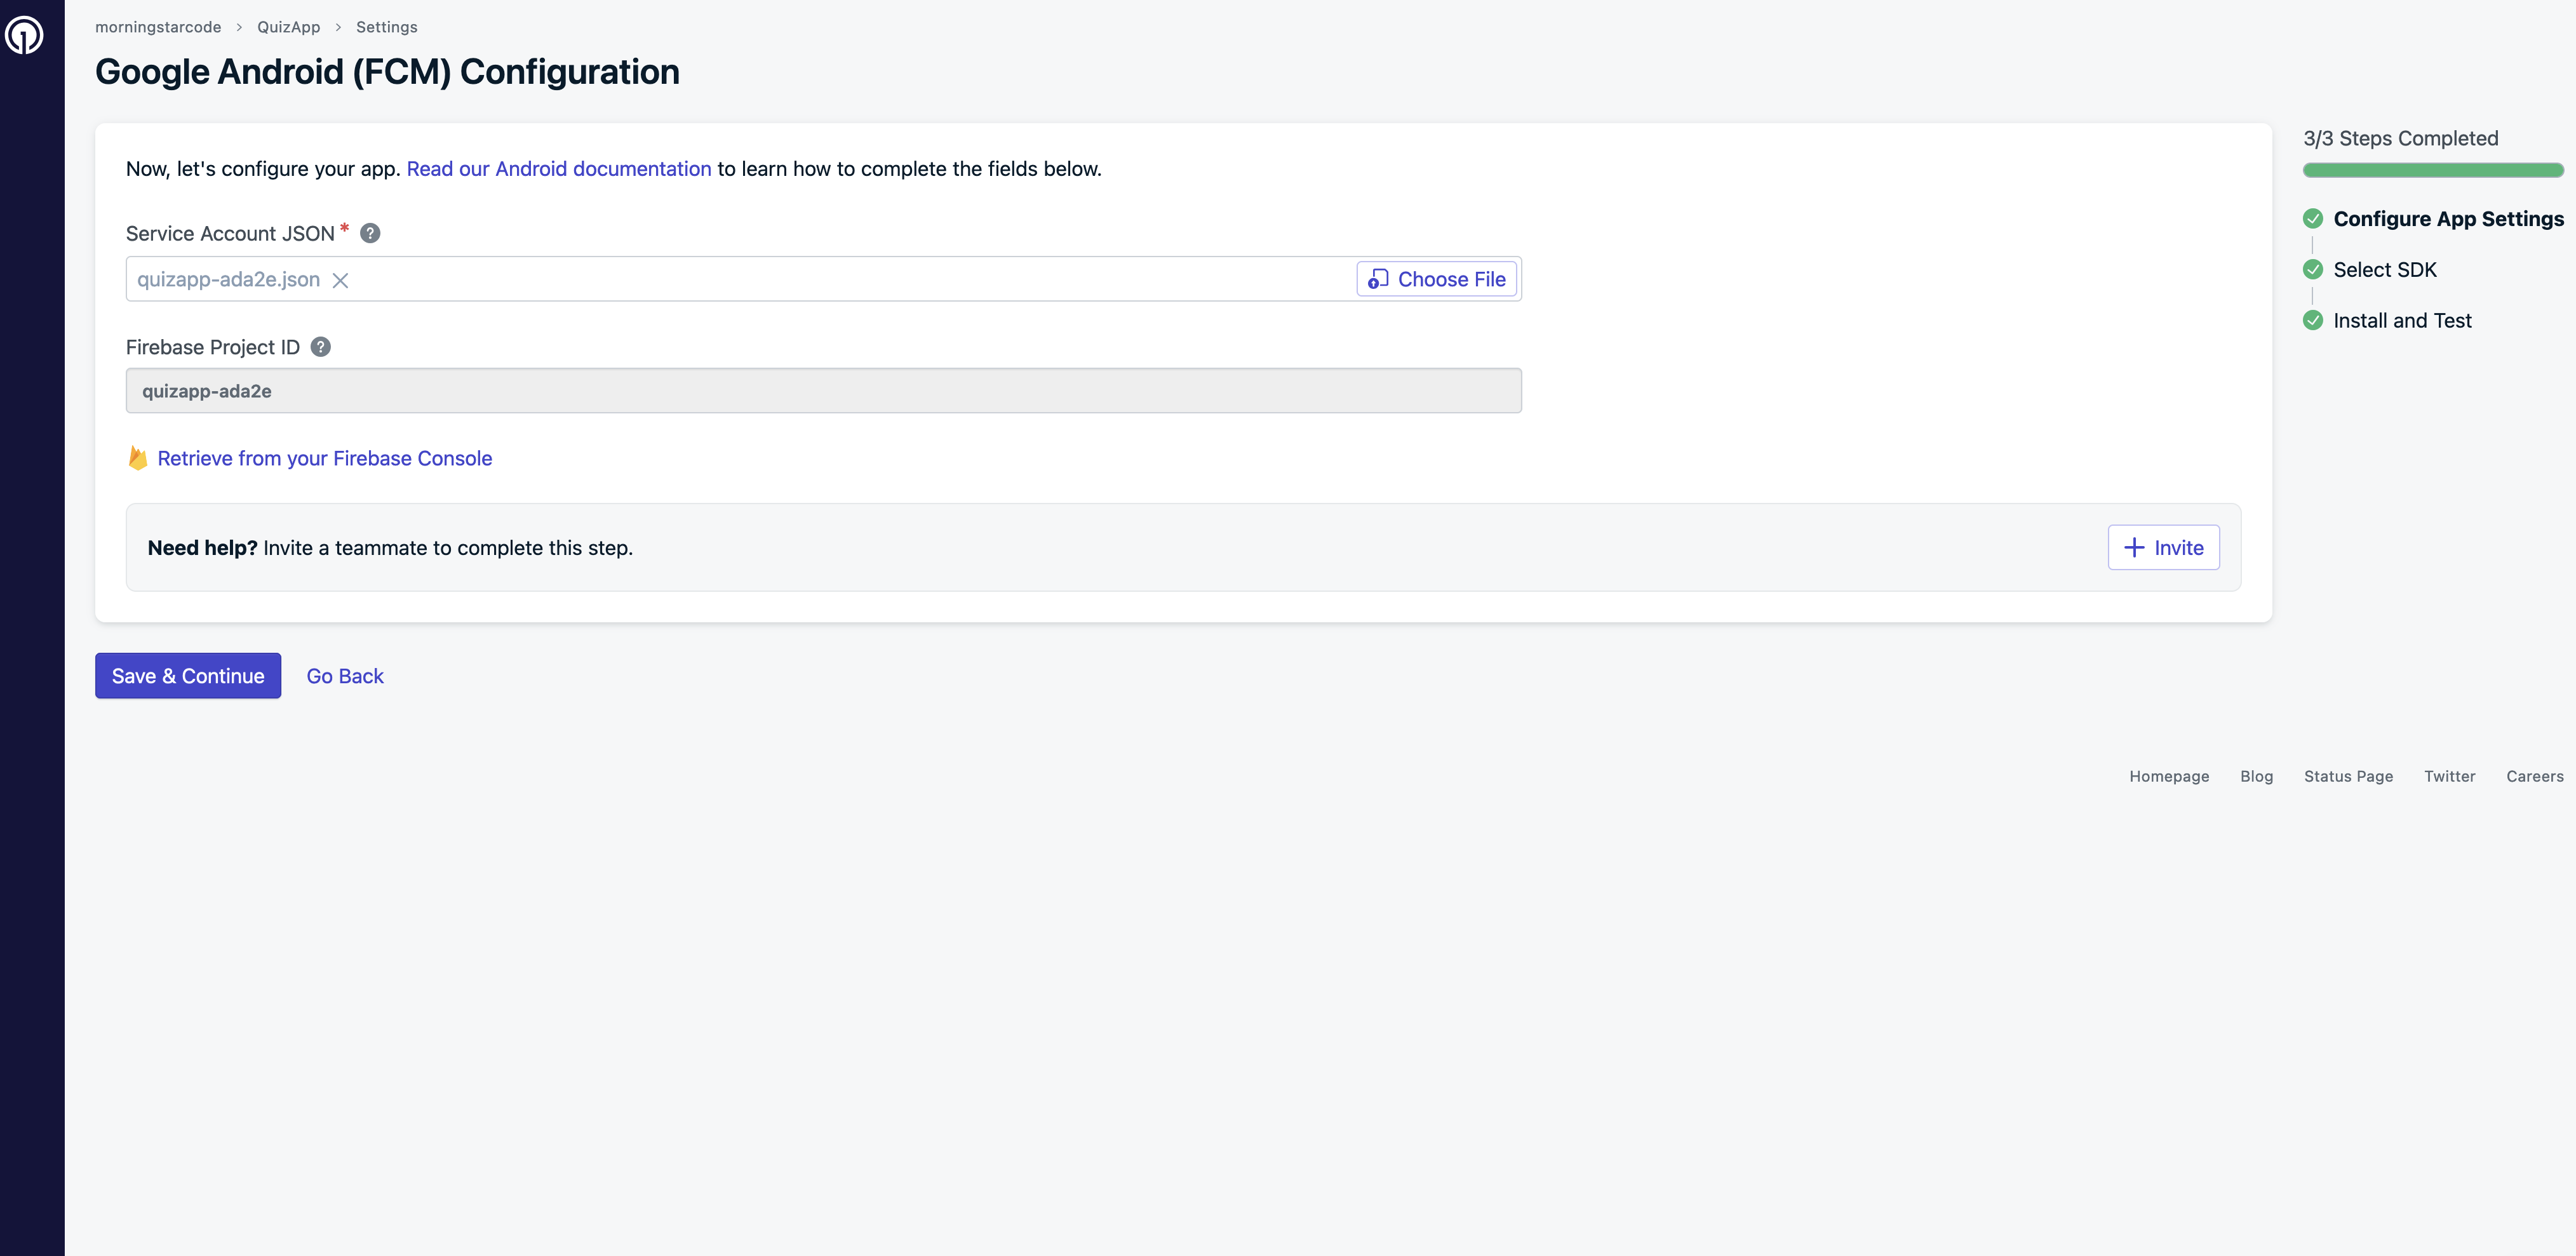Select the Select SDK step
This screenshot has height=1256, width=2576.
tap(2384, 270)
